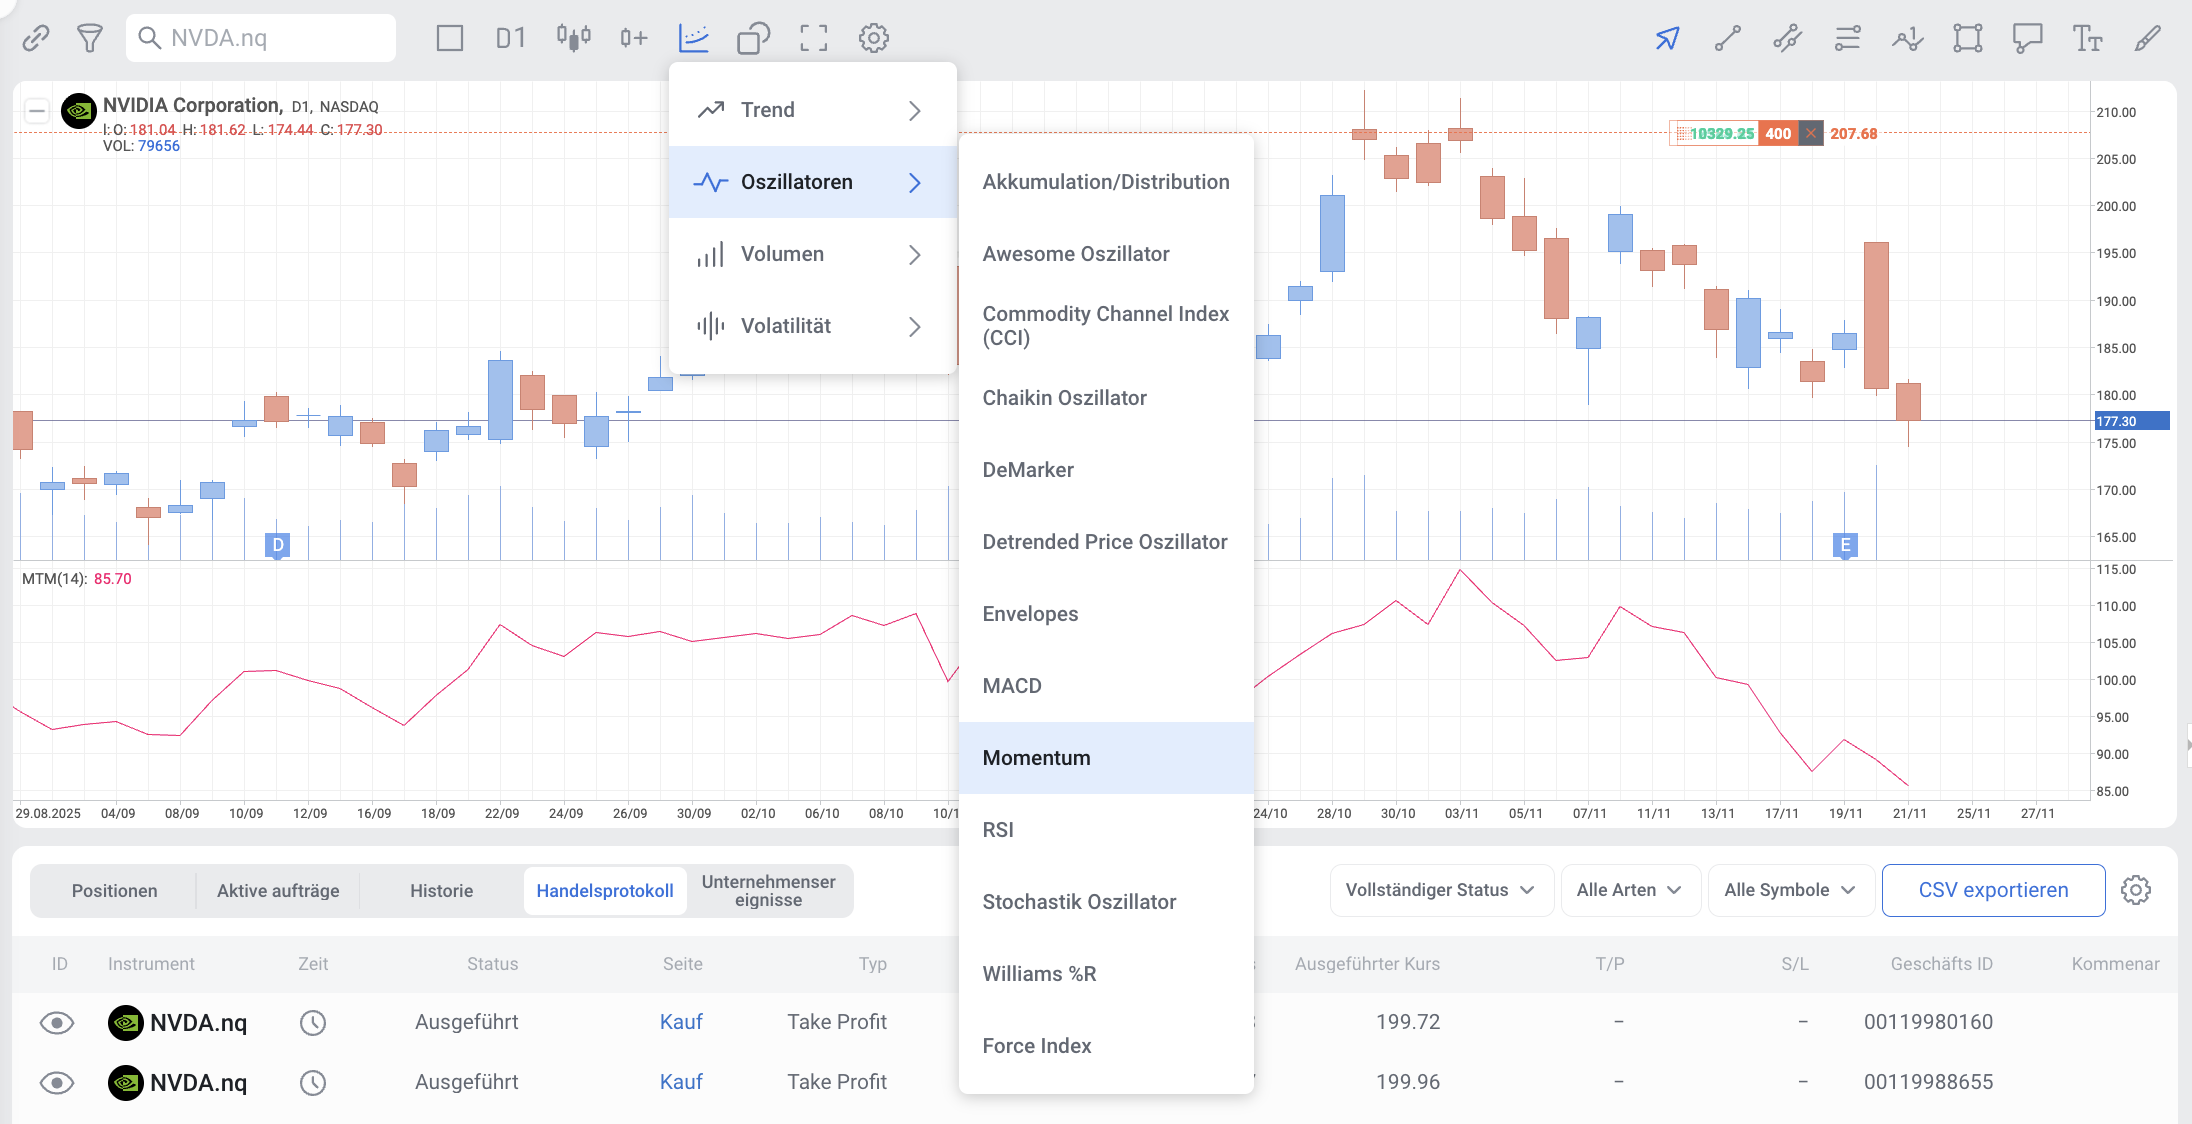Open candlestick chart type selector
2192x1124 pixels.
click(573, 38)
